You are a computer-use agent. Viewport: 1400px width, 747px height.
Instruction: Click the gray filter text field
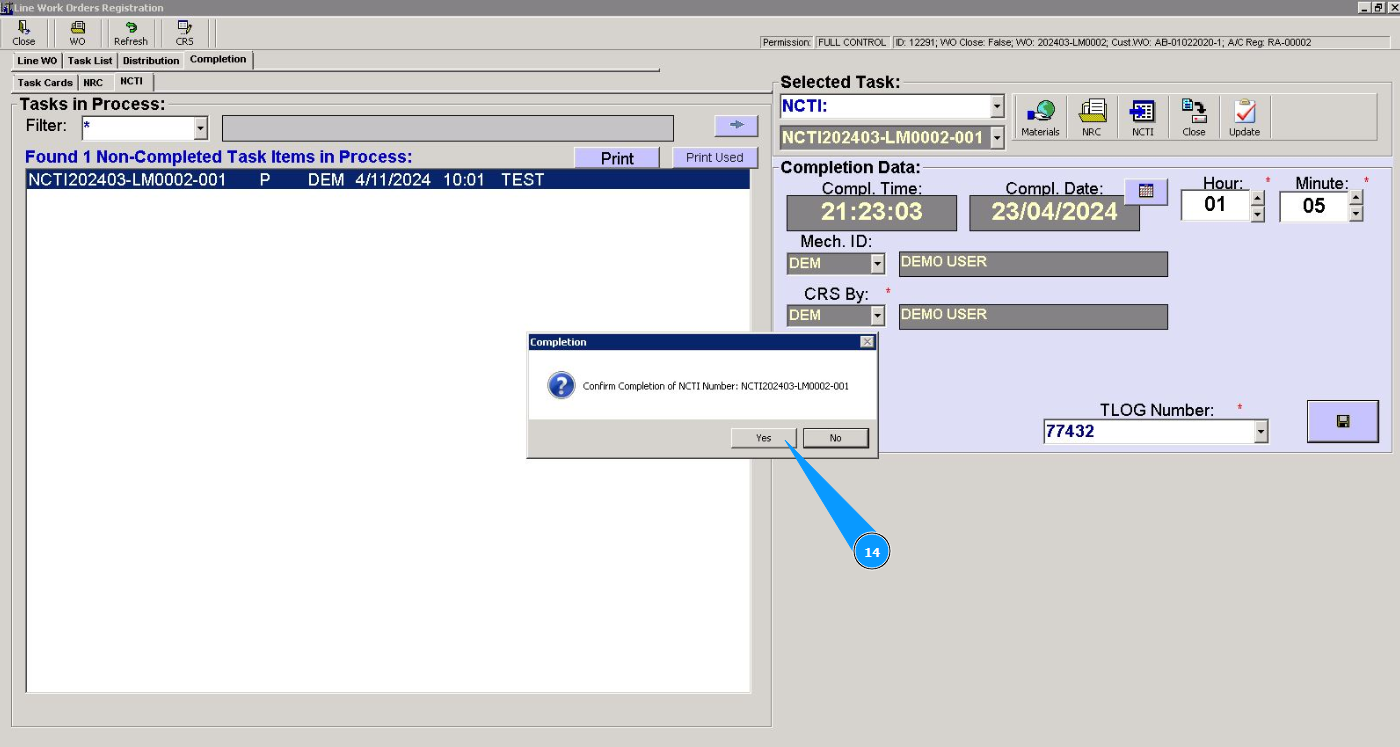[x=448, y=128]
